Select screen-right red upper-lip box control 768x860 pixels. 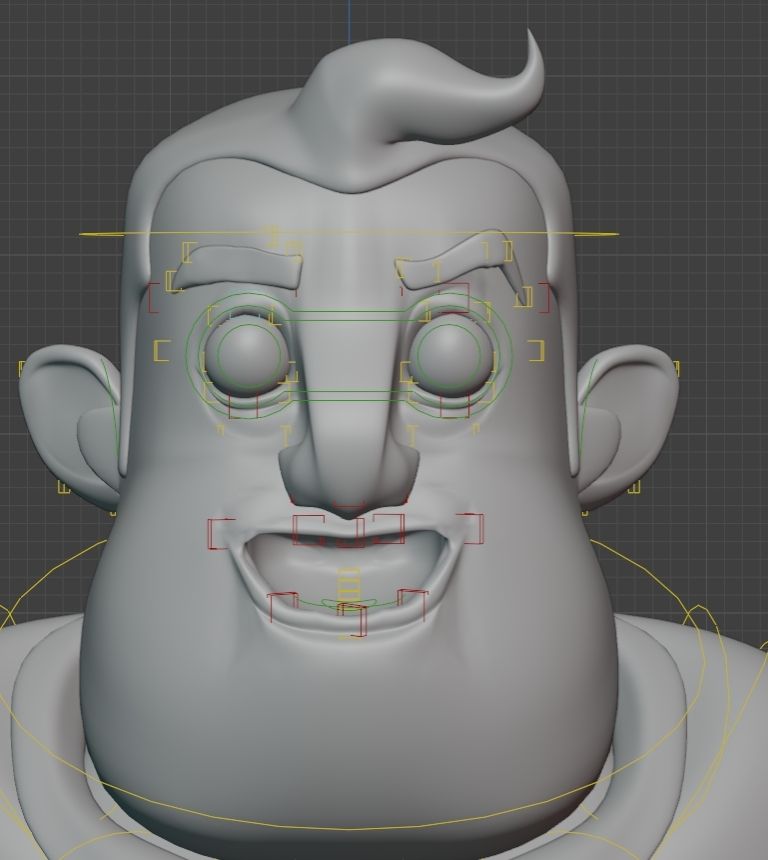pyautogui.click(x=389, y=529)
